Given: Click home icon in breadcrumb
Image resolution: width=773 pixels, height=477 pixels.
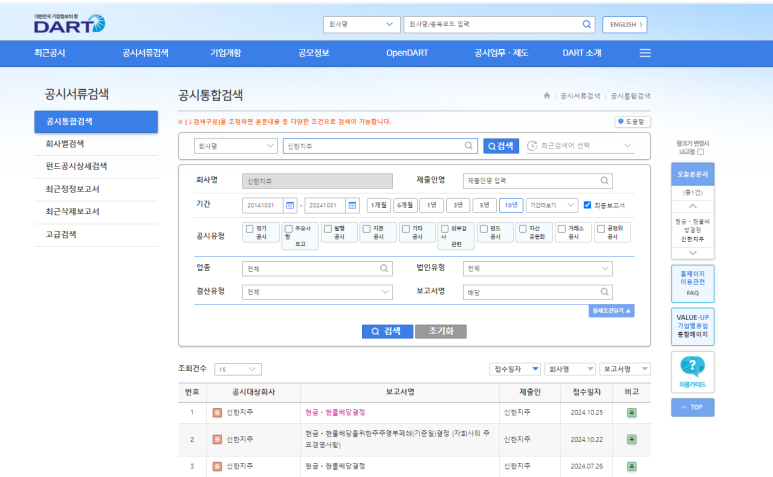Looking at the screenshot, I should click(547, 96).
